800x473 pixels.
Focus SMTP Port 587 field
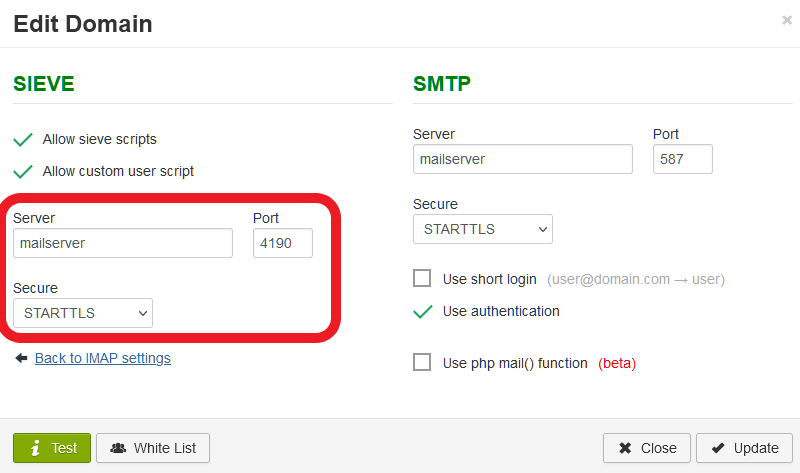(x=683, y=159)
